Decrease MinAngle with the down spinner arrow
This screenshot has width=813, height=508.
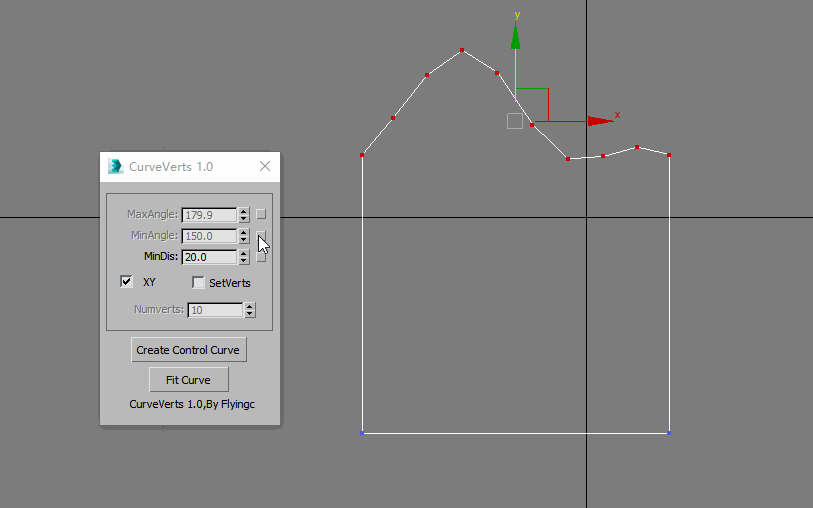[x=244, y=239]
